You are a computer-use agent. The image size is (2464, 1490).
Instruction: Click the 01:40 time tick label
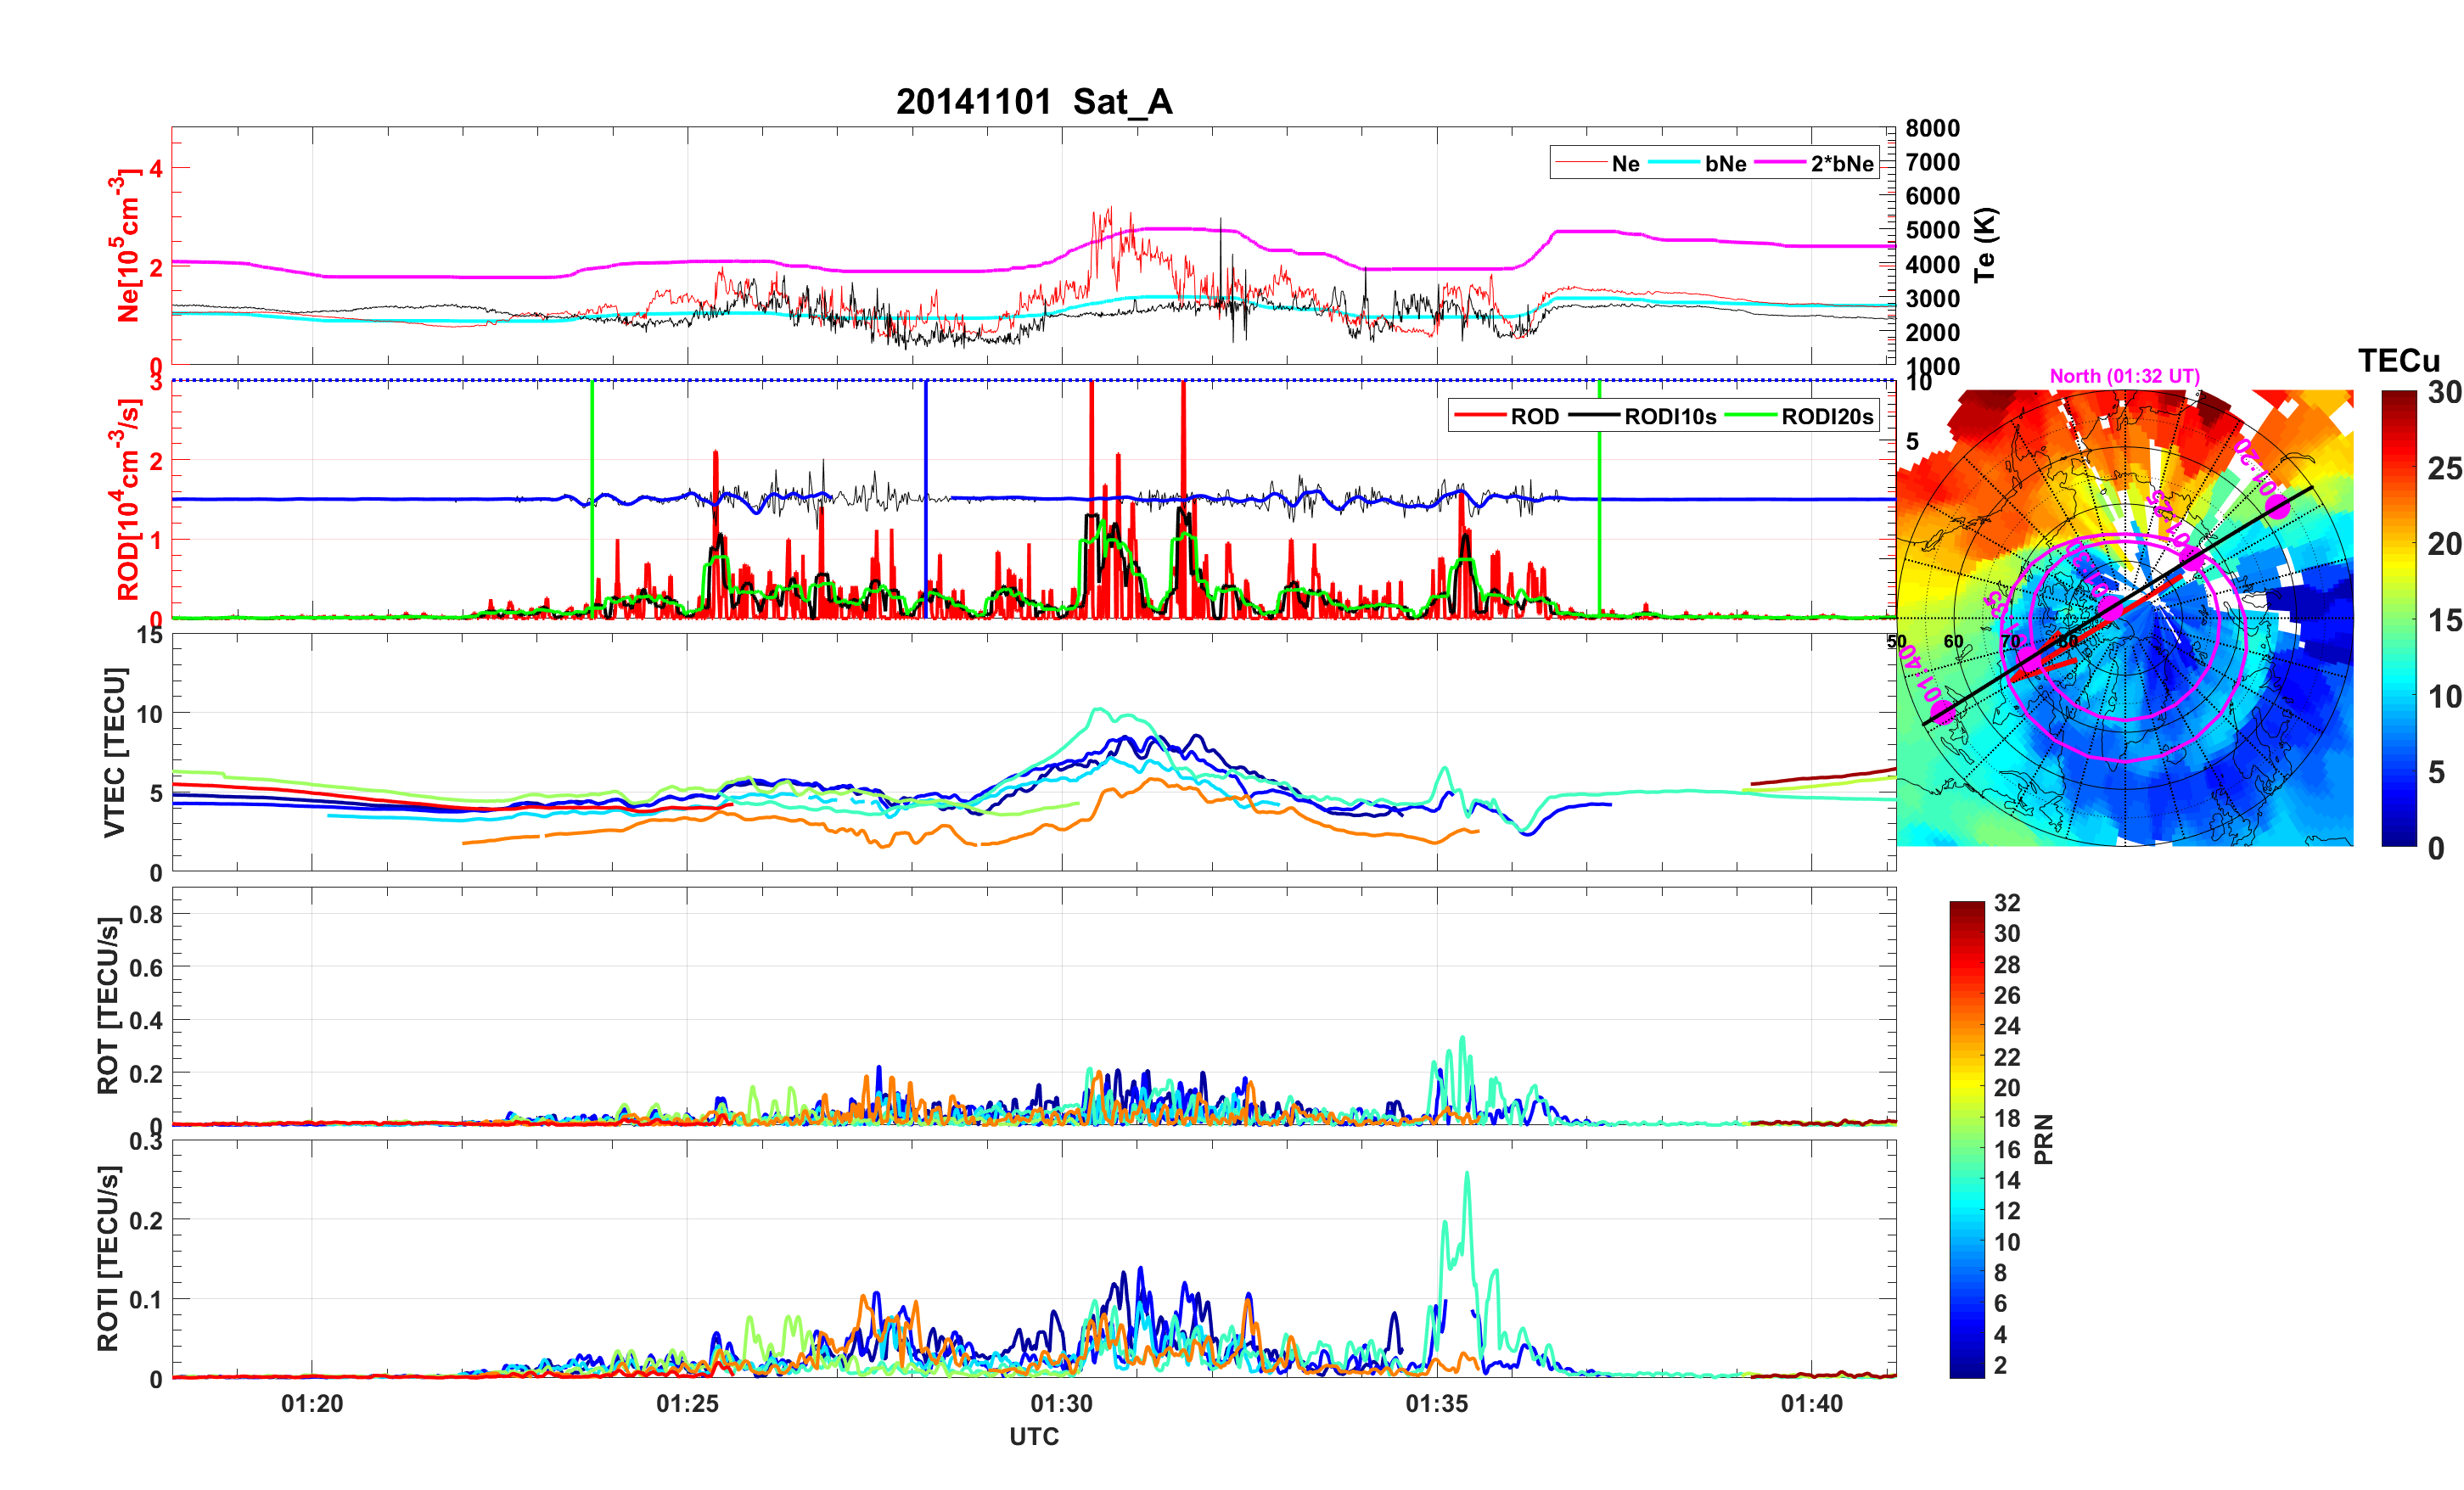pos(1811,1403)
